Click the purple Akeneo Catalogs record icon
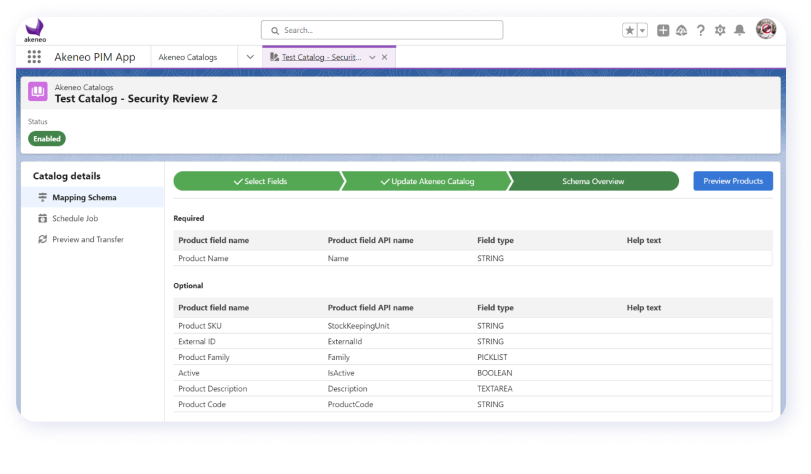This screenshot has height=474, width=811. tap(38, 92)
